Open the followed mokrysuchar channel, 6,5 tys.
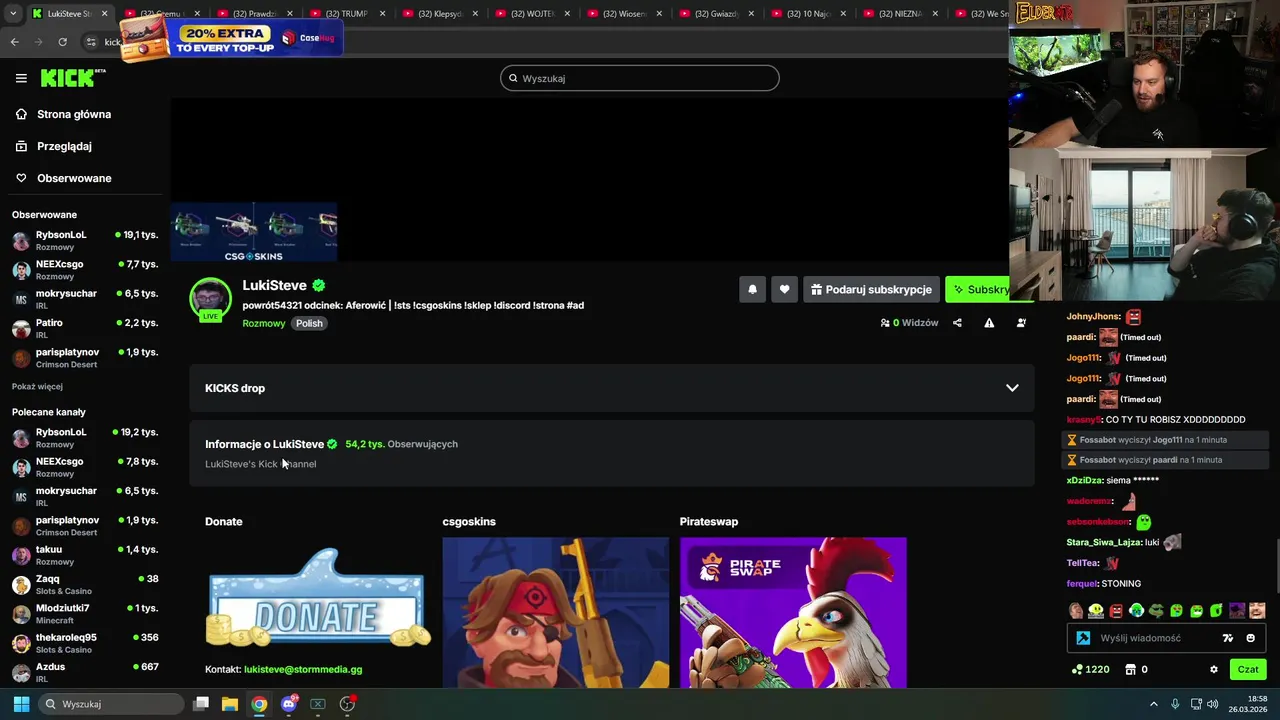Image resolution: width=1280 pixels, height=720 pixels. [x=85, y=299]
